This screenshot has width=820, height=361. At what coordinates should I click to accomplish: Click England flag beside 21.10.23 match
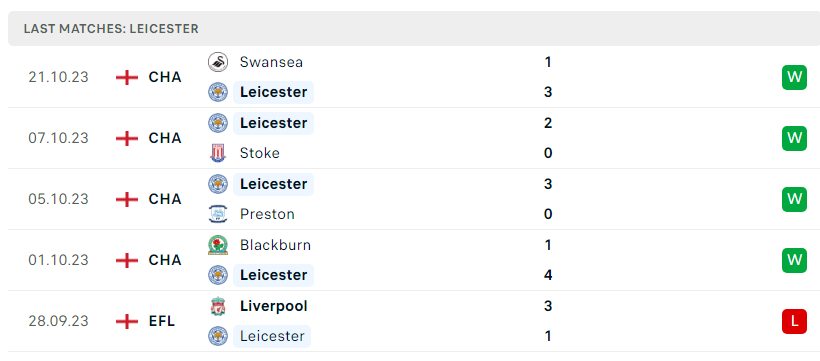(x=127, y=77)
